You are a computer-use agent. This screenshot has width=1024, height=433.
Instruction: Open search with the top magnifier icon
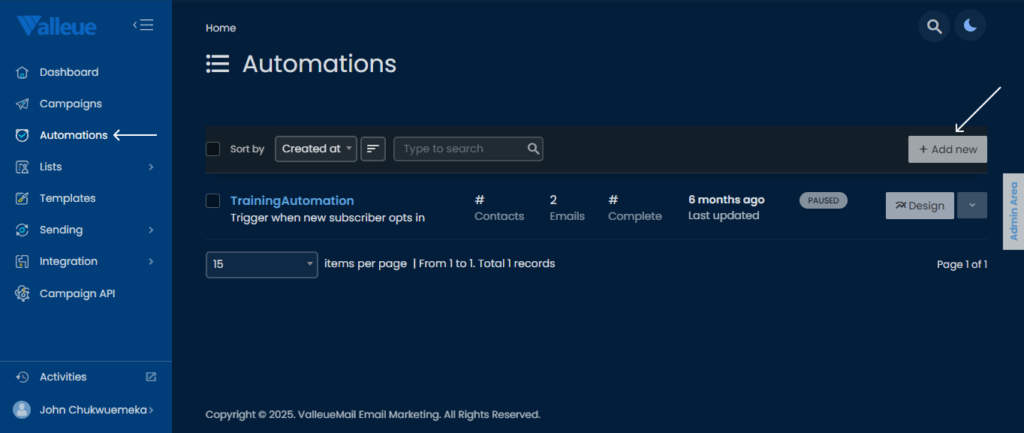(x=935, y=27)
